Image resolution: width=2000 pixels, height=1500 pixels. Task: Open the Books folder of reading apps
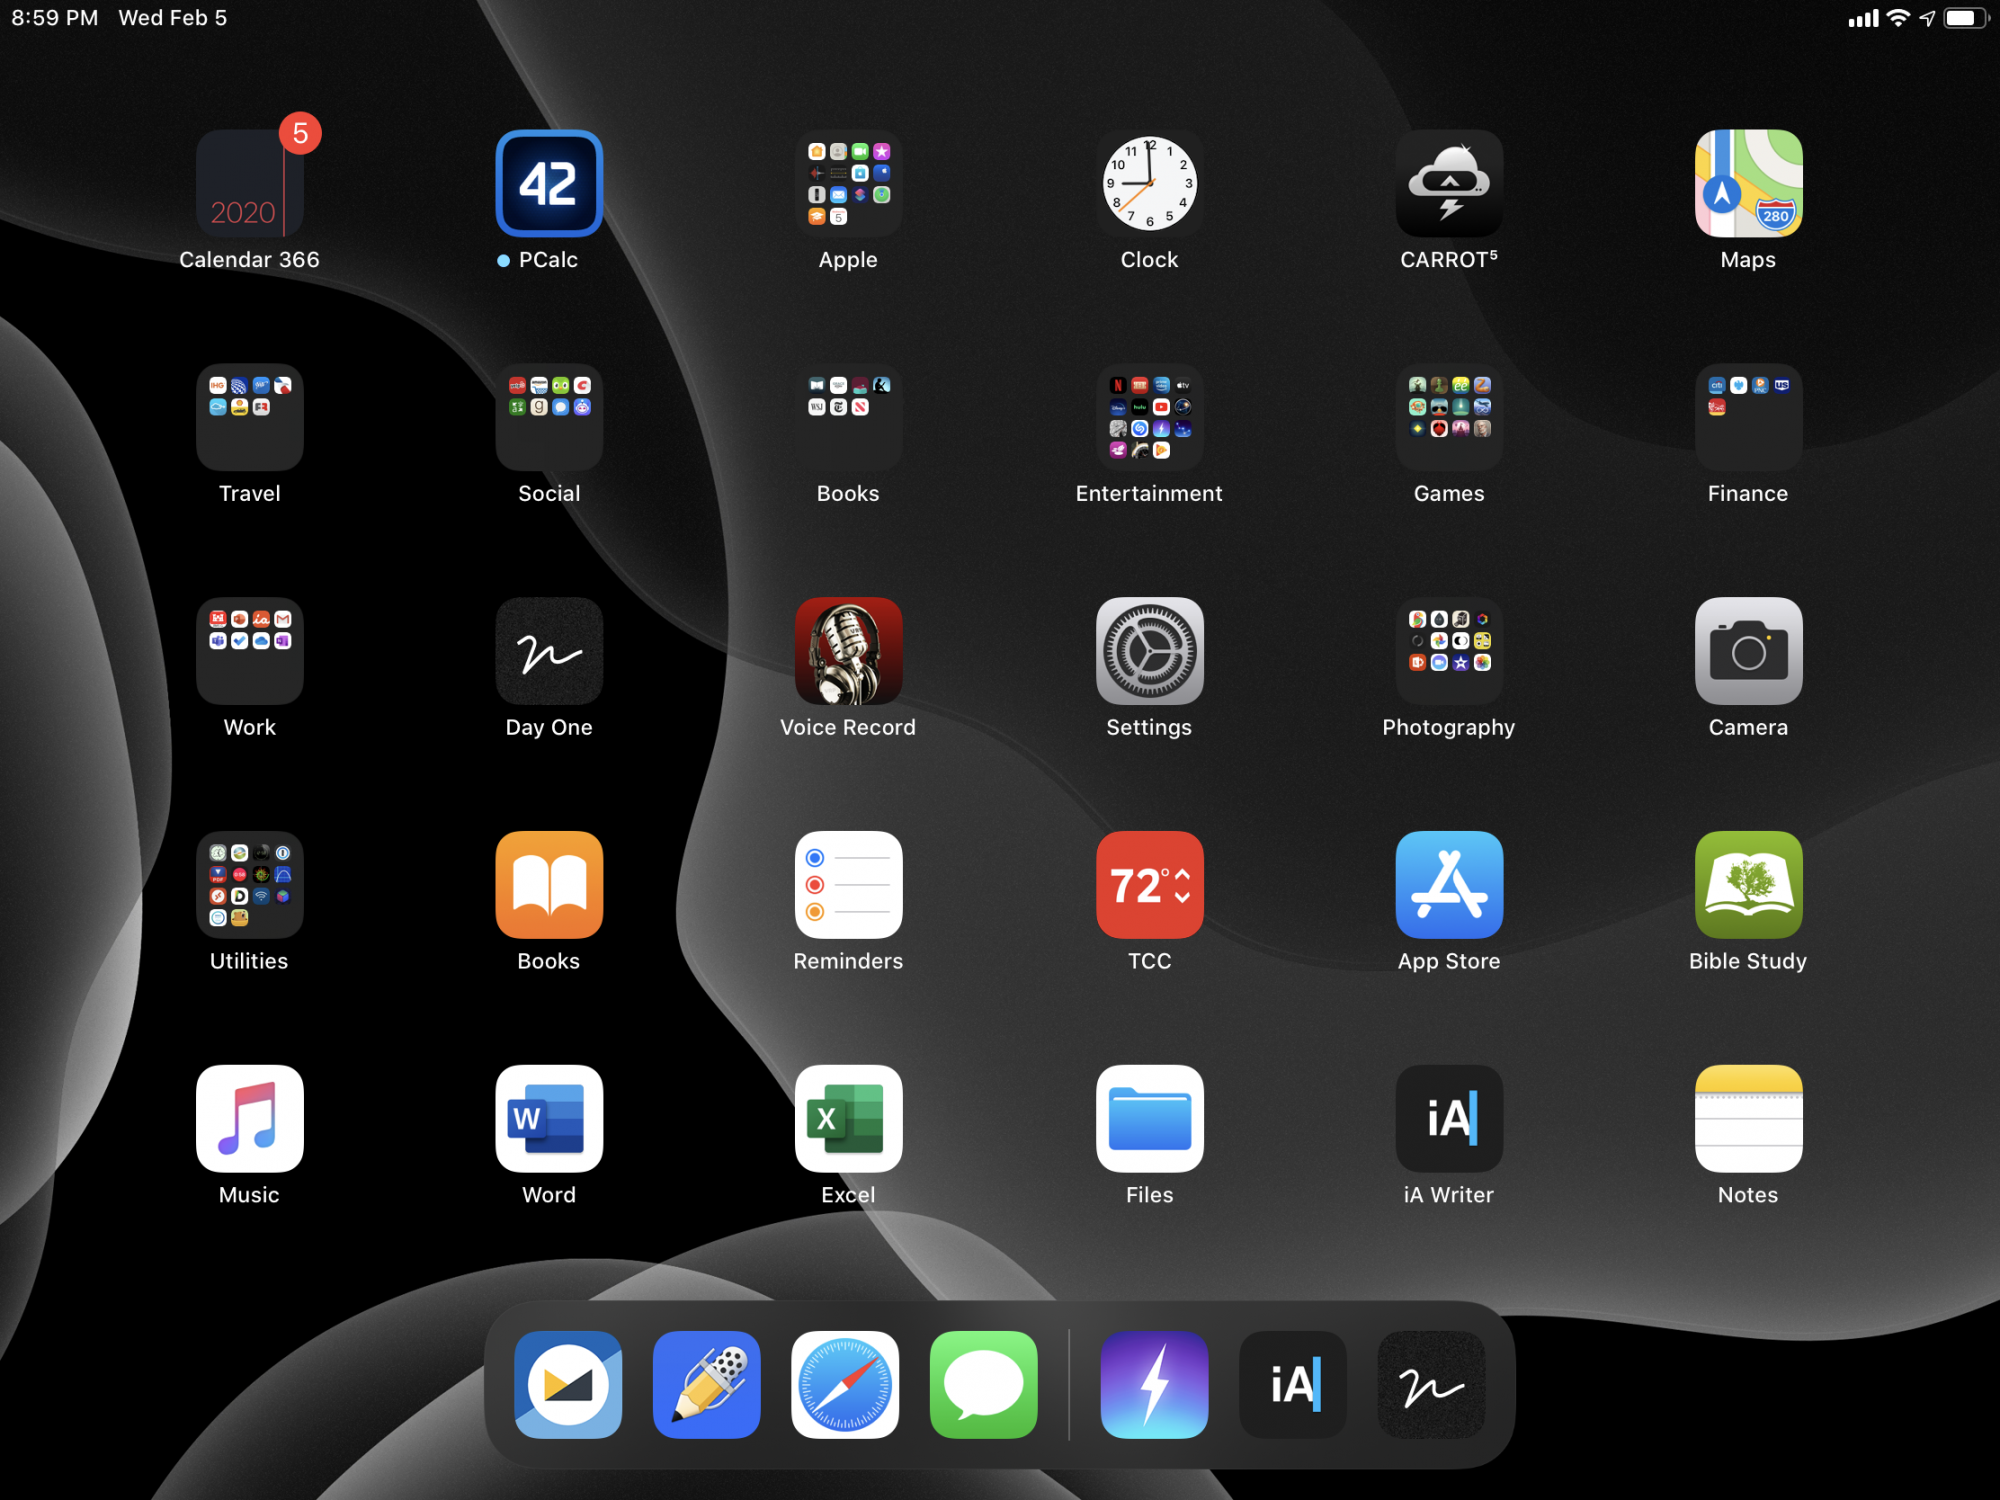(x=849, y=417)
